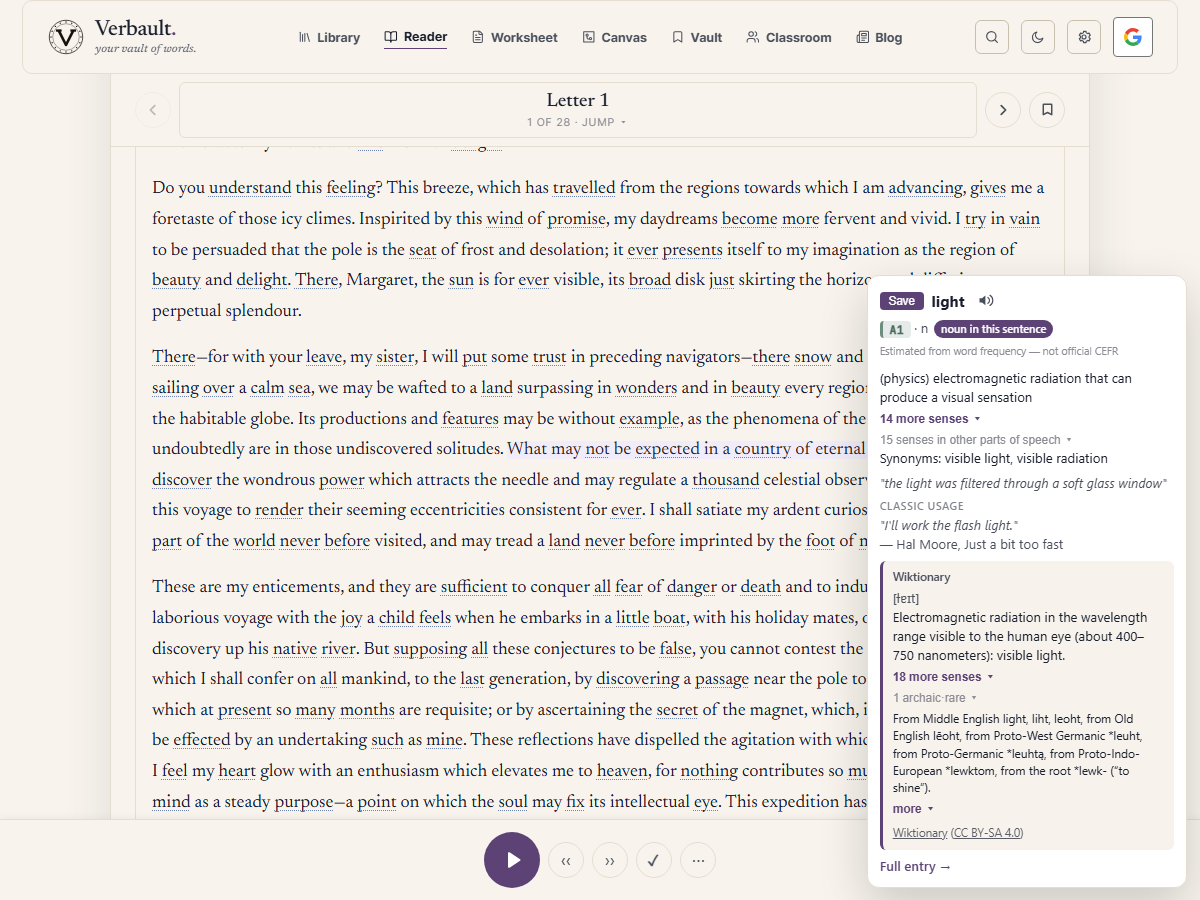Open the Worksheet tab
Screen dimensions: 1200x900
(514, 37)
